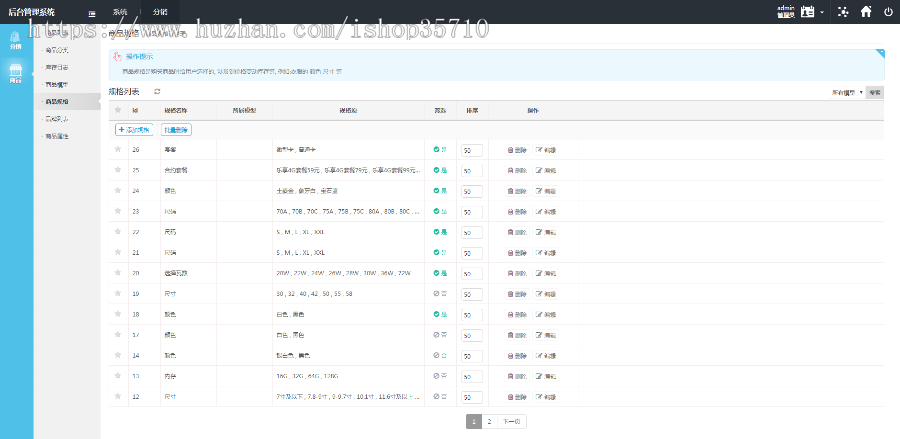Star the row with Id 24
This screenshot has height=439, width=900.
click(118, 191)
